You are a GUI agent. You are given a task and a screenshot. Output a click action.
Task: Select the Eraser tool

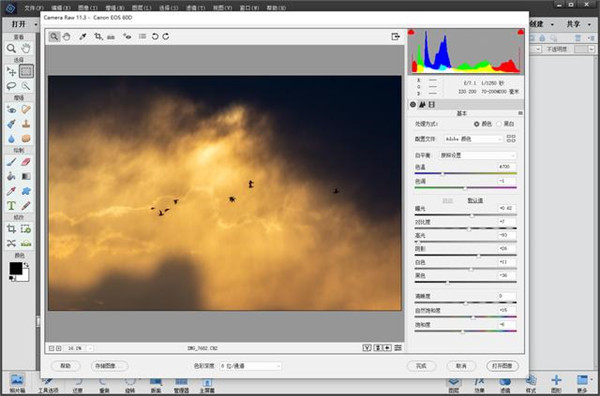point(26,162)
